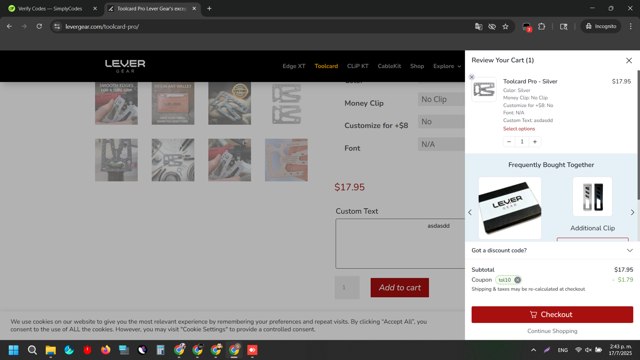Screen dimensions: 640x360
Task: Select the blue toolcard diagram thumbnail
Action: [x=286, y=160]
